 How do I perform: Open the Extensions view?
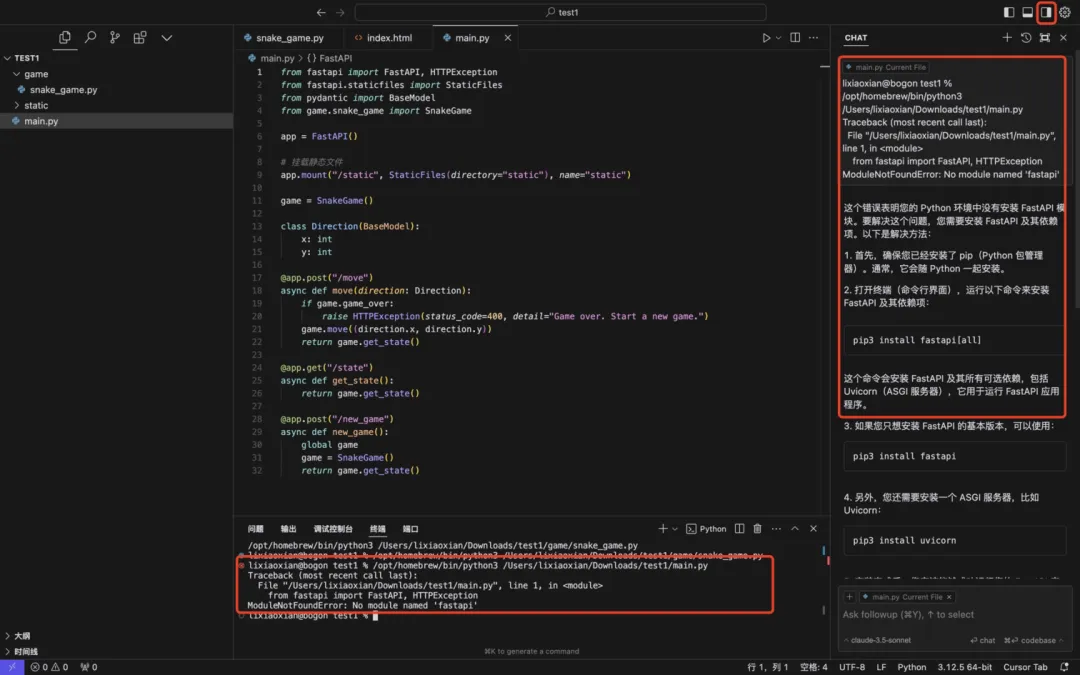pos(140,38)
